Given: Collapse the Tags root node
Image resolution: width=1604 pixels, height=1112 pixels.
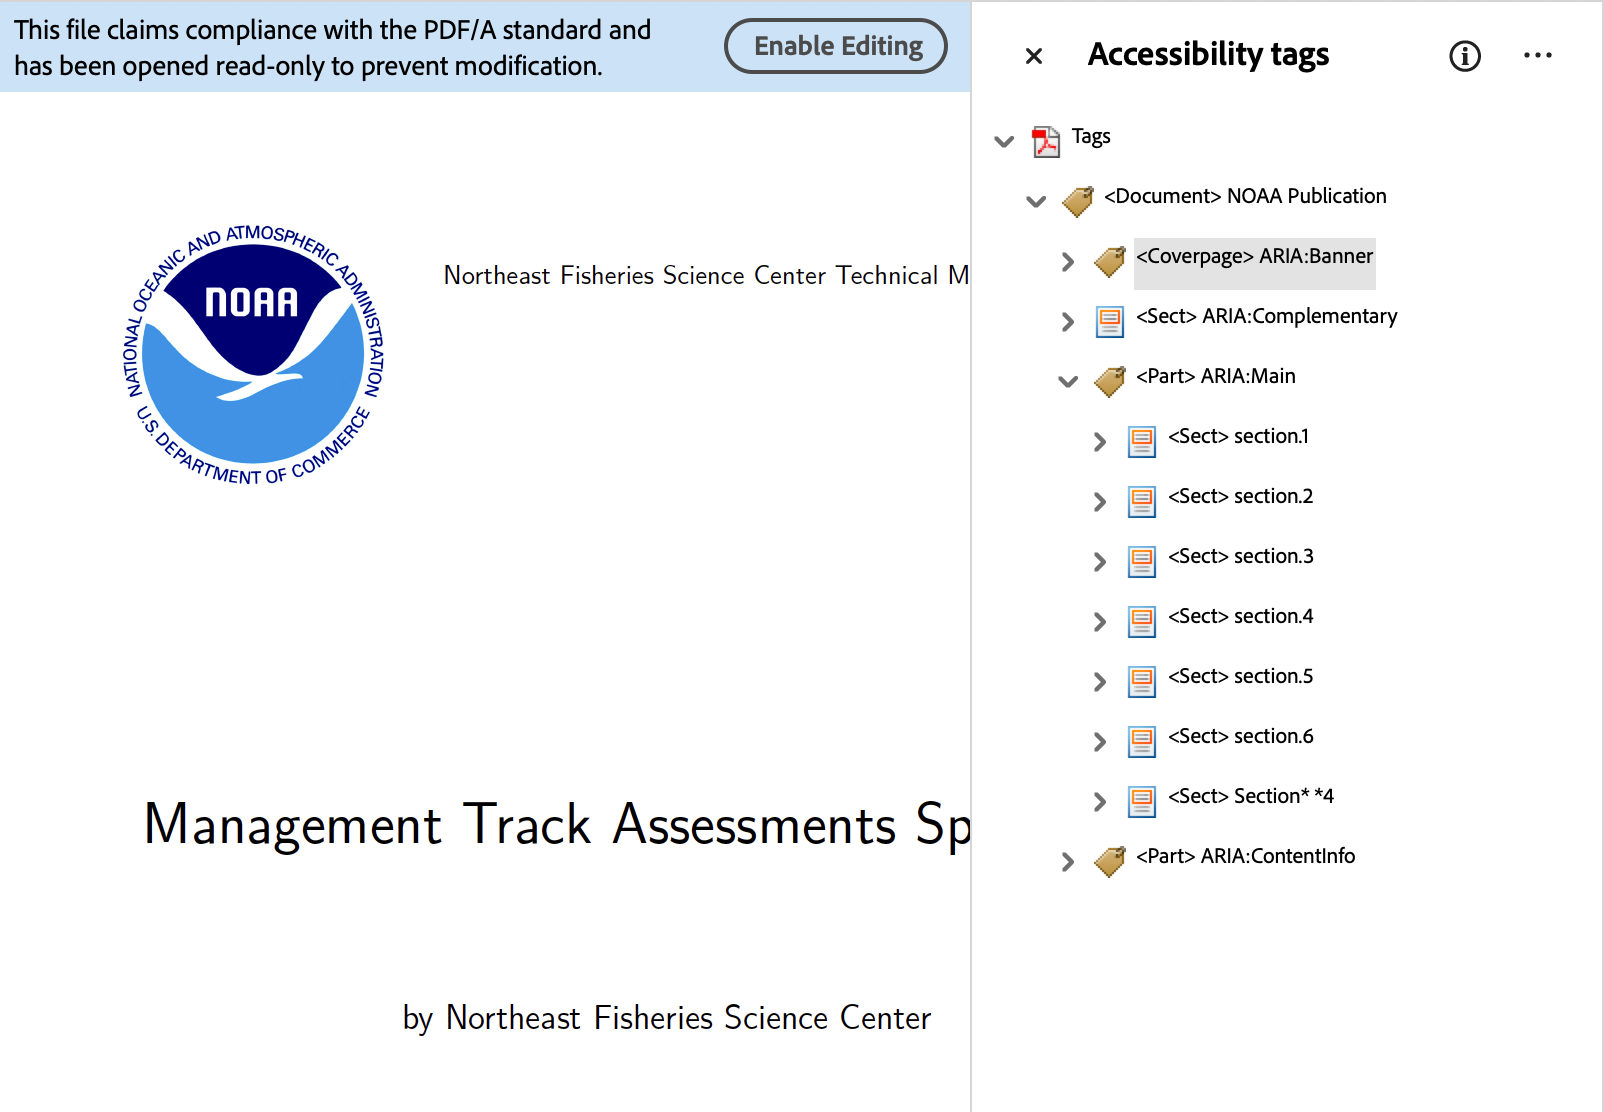Looking at the screenshot, I should click(1004, 141).
